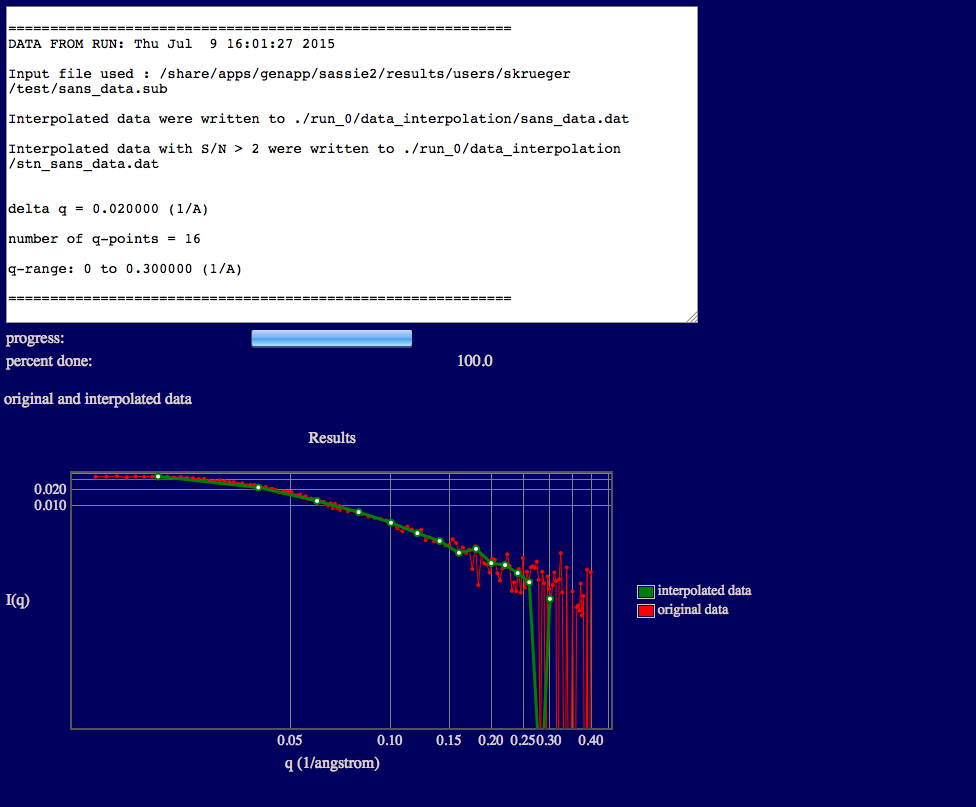Click the '100.0' percent value
Image resolution: width=976 pixels, height=807 pixels.
click(x=474, y=361)
